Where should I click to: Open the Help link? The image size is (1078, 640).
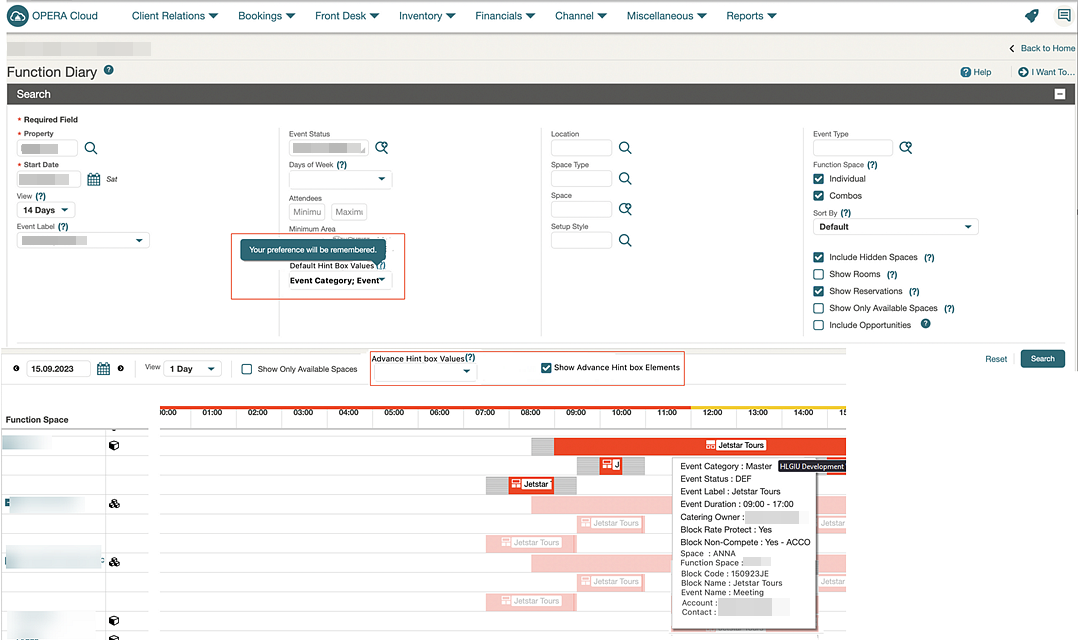[976, 72]
